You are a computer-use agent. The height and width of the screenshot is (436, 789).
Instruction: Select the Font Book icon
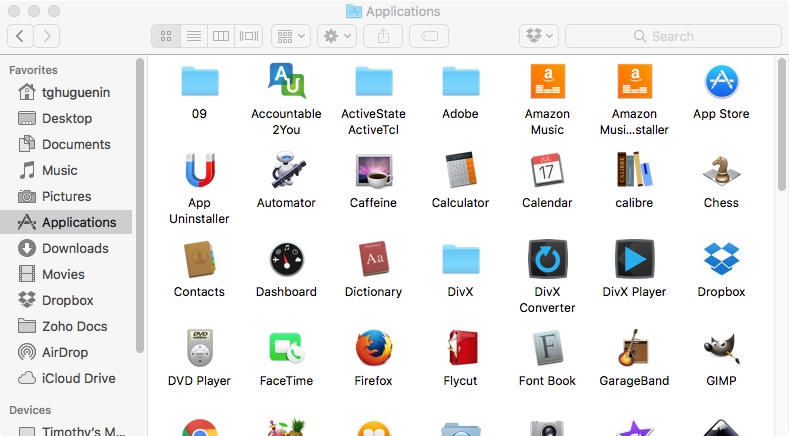tap(547, 348)
